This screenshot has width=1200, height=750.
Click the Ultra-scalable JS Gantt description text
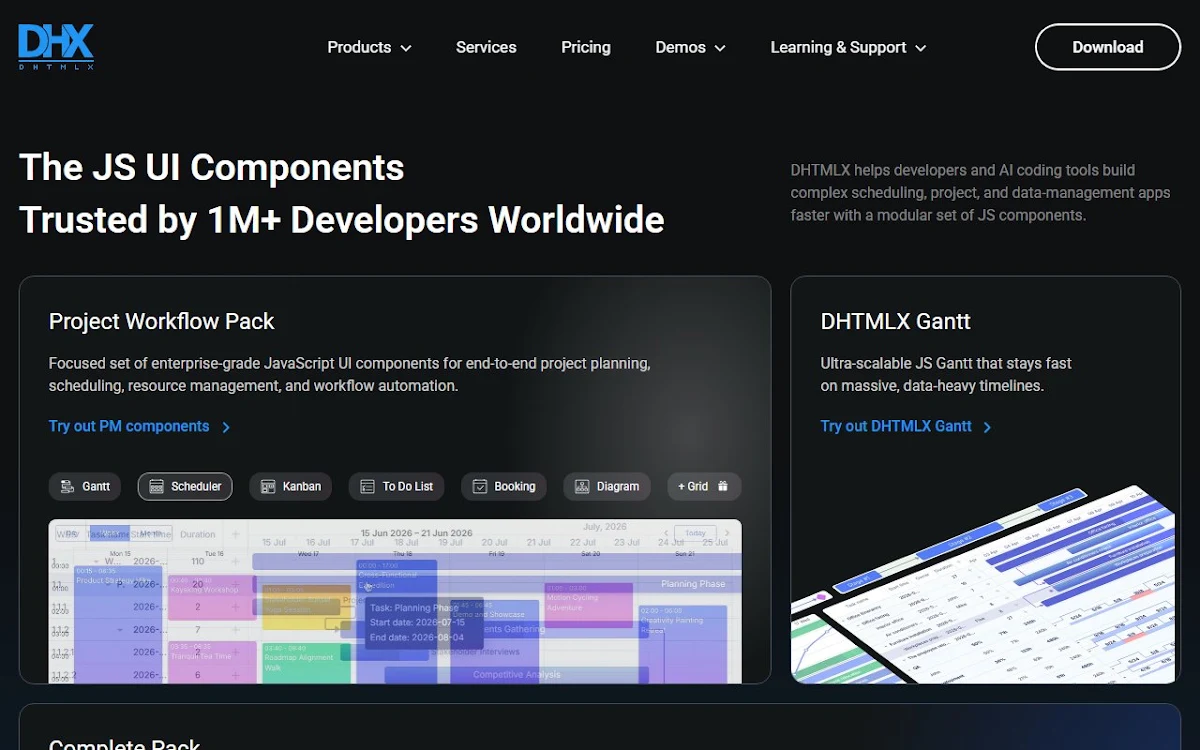click(946, 374)
